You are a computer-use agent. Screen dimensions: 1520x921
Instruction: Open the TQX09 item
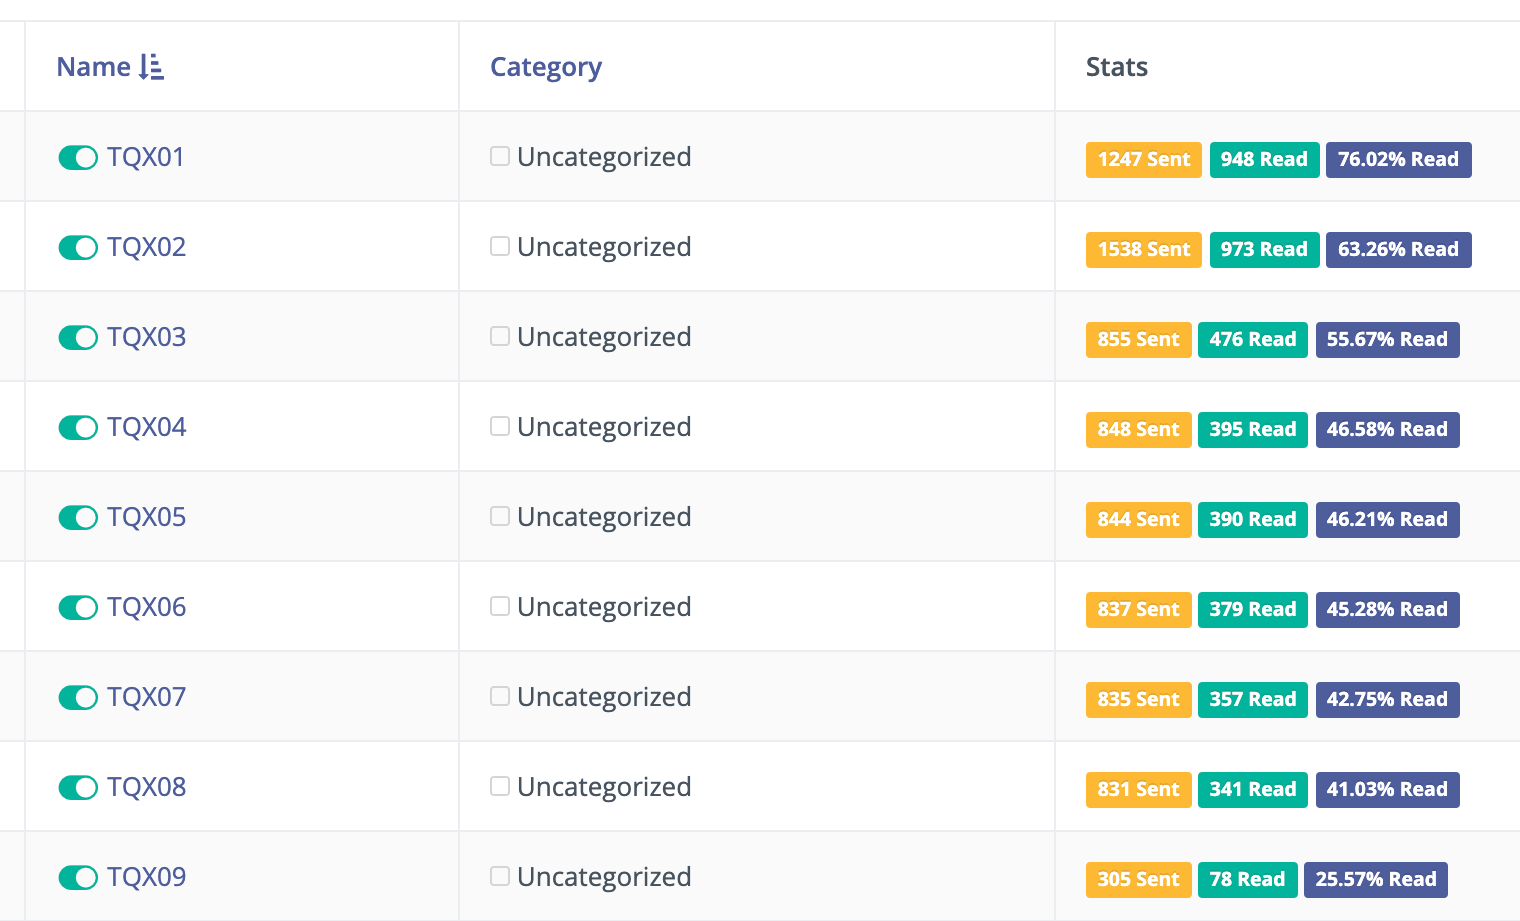coord(146,877)
